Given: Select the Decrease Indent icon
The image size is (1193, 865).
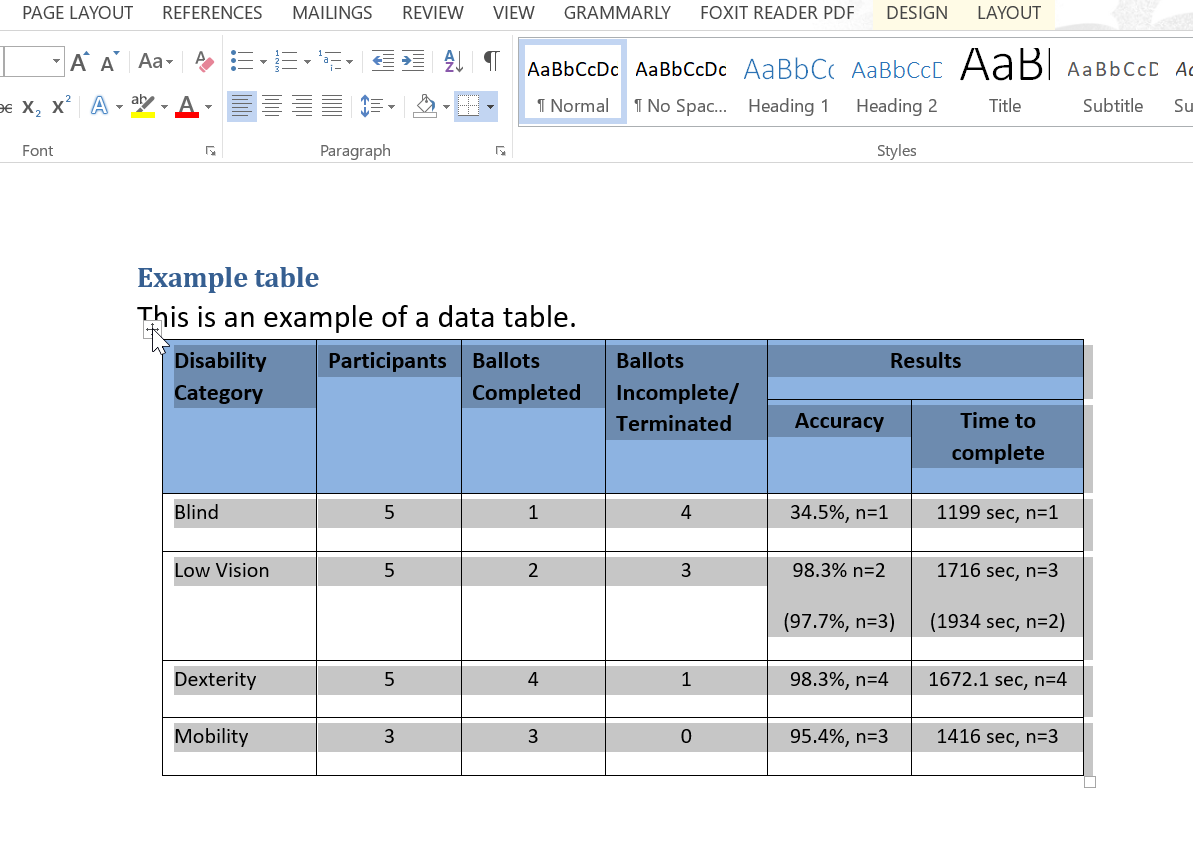Looking at the screenshot, I should tap(382, 60).
